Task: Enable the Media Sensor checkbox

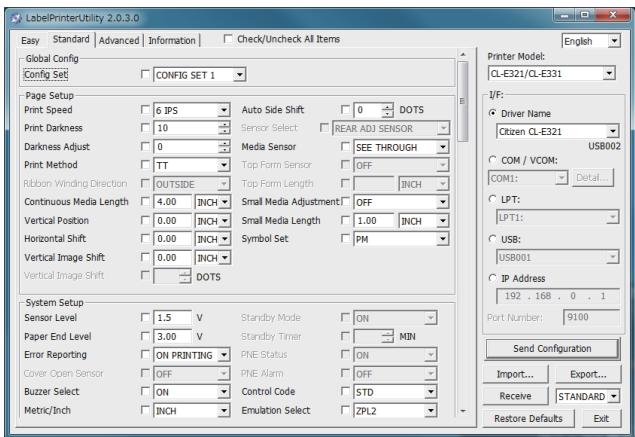Action: 345,147
